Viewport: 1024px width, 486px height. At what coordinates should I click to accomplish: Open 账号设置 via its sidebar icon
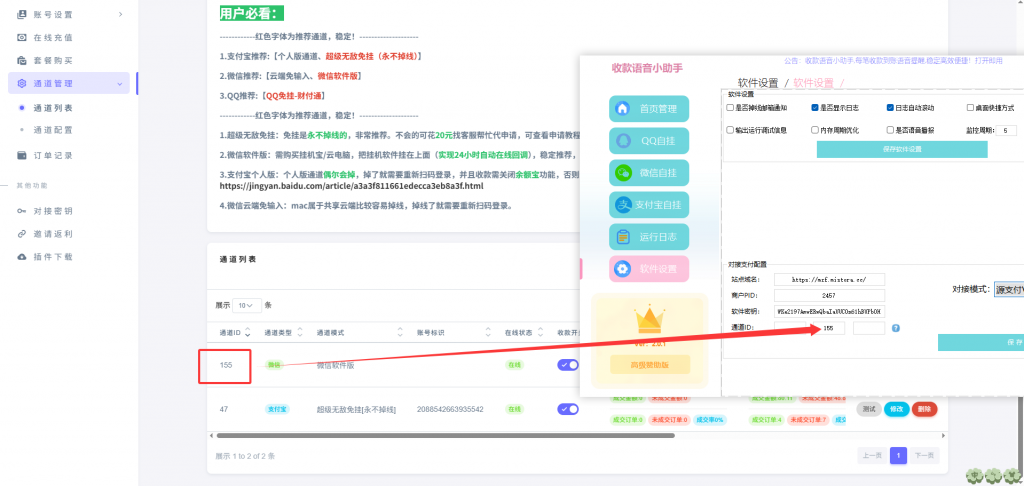coord(22,14)
